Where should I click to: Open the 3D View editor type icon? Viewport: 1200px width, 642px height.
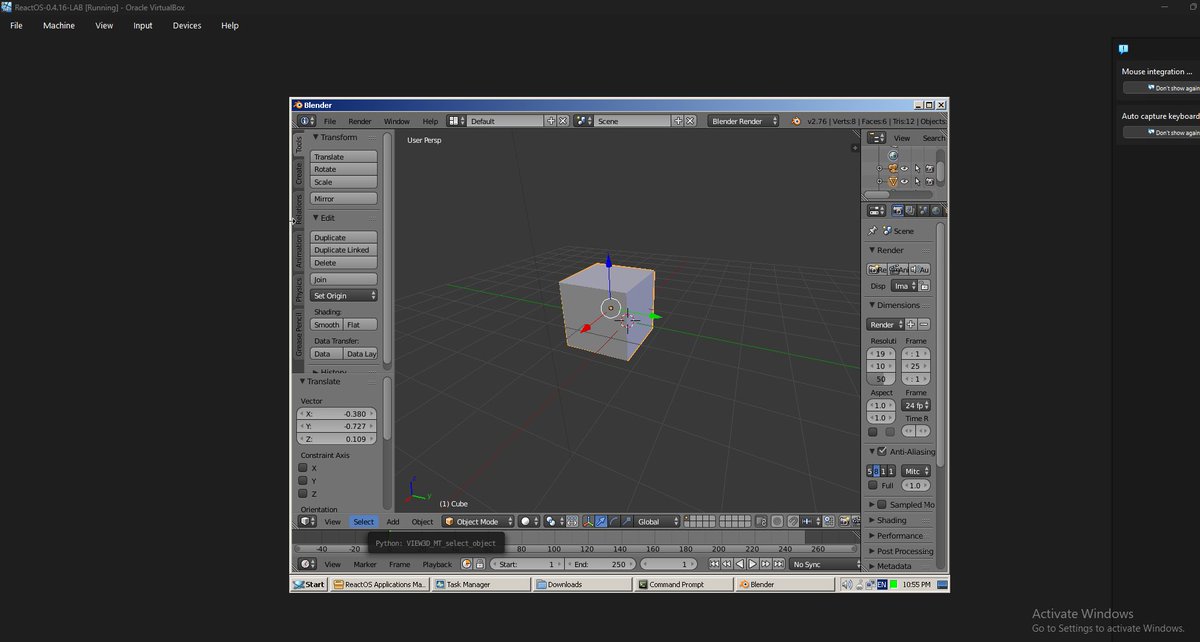307,521
